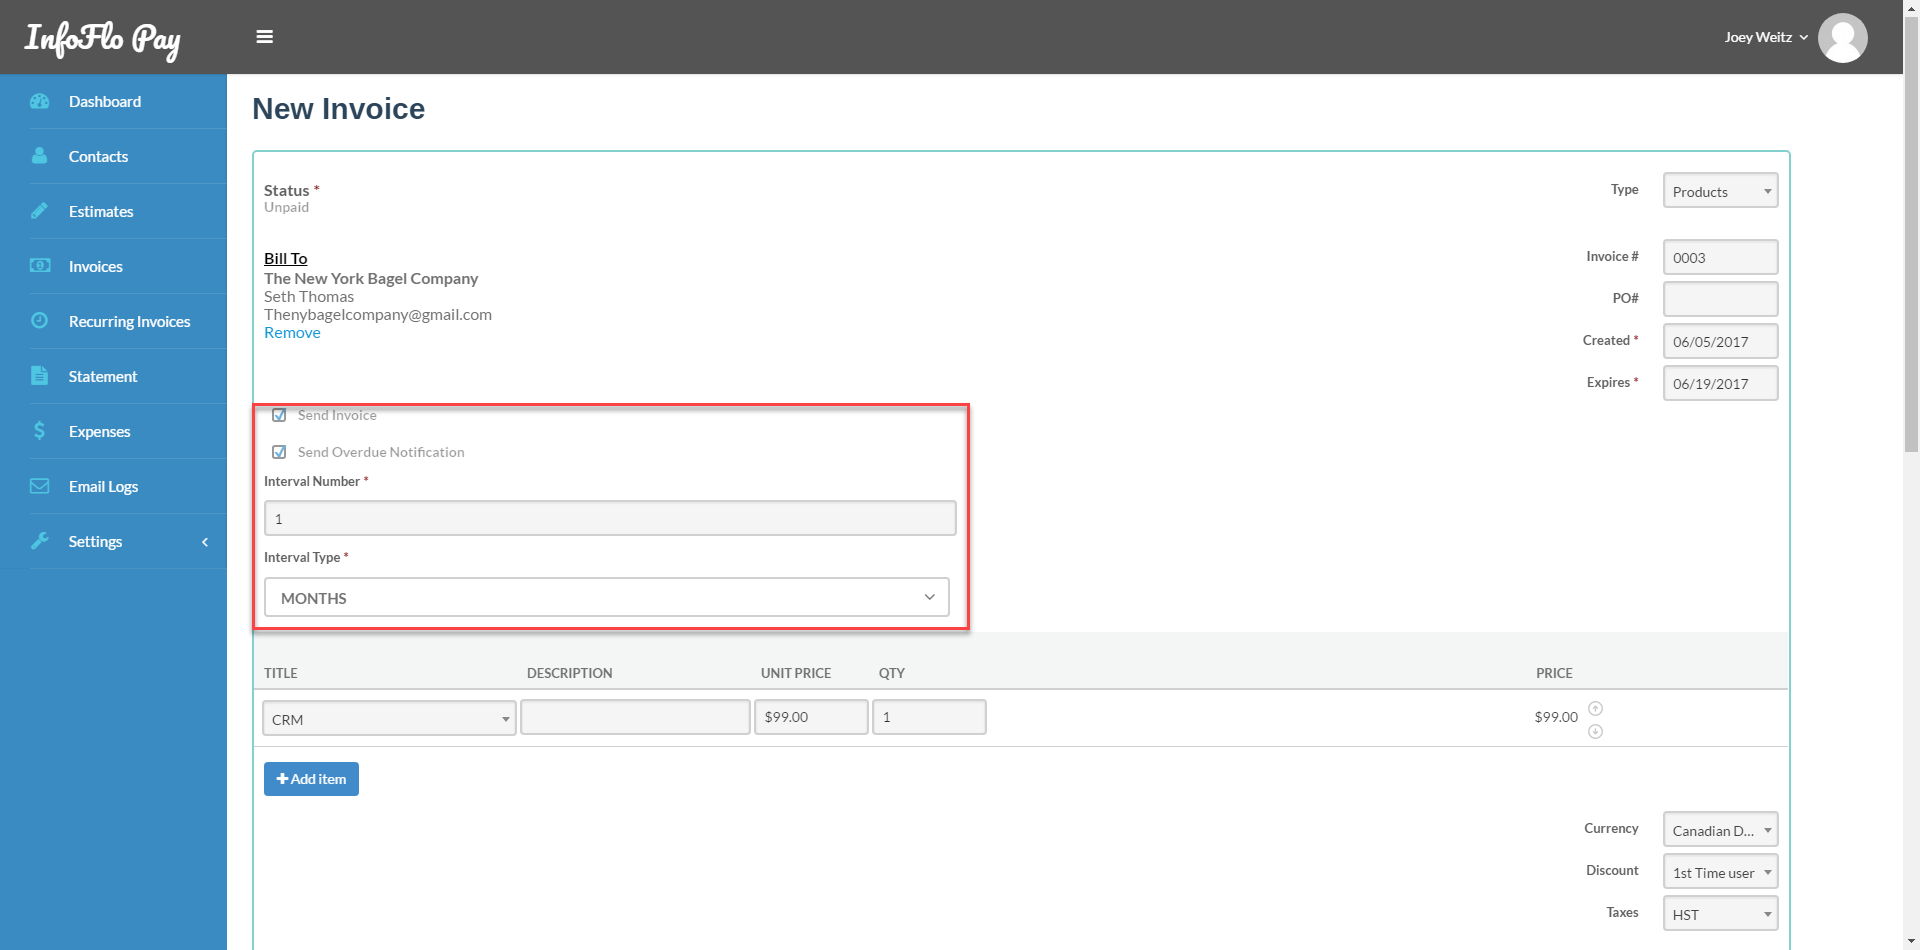Click the InfoFlo Pay logo
The height and width of the screenshot is (950, 1920).
(x=103, y=40)
